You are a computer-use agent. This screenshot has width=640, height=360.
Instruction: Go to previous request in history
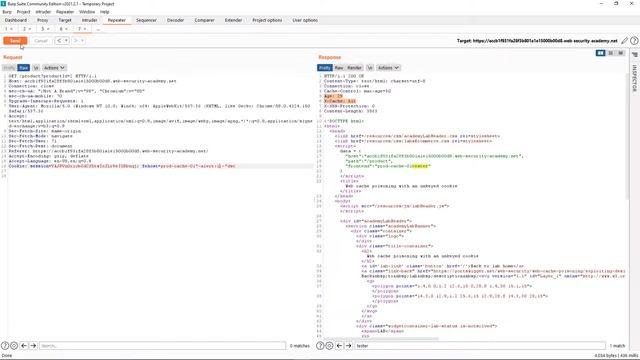point(59,41)
